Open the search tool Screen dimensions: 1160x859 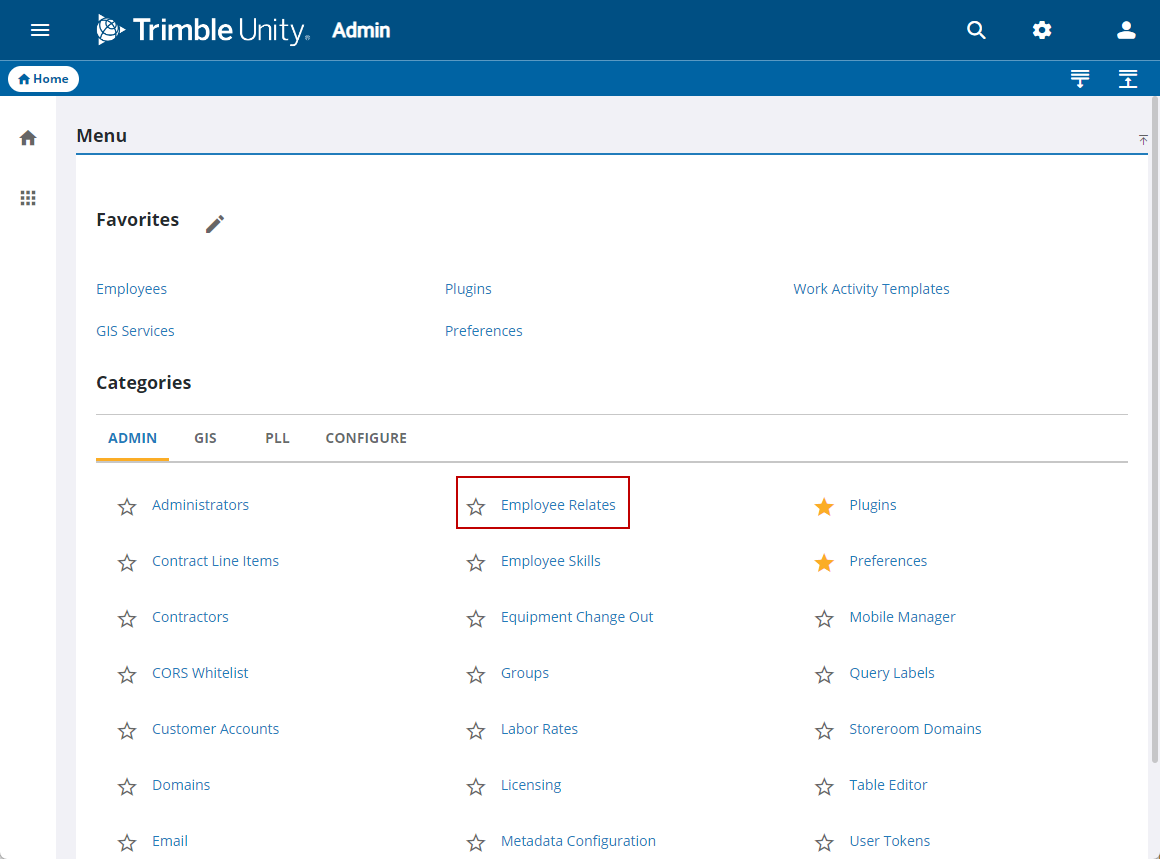(976, 30)
